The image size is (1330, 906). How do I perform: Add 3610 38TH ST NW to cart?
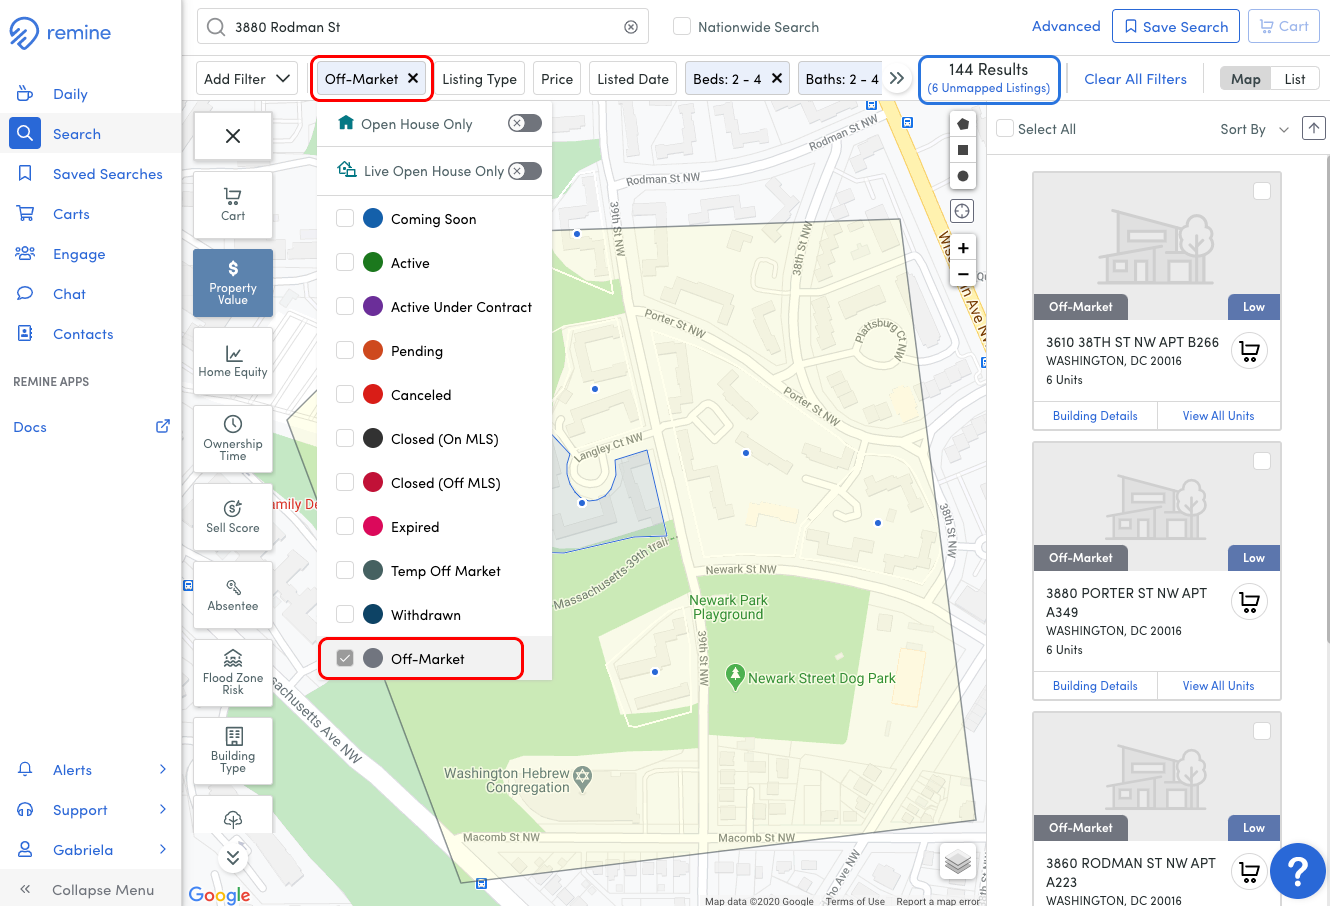(x=1249, y=350)
